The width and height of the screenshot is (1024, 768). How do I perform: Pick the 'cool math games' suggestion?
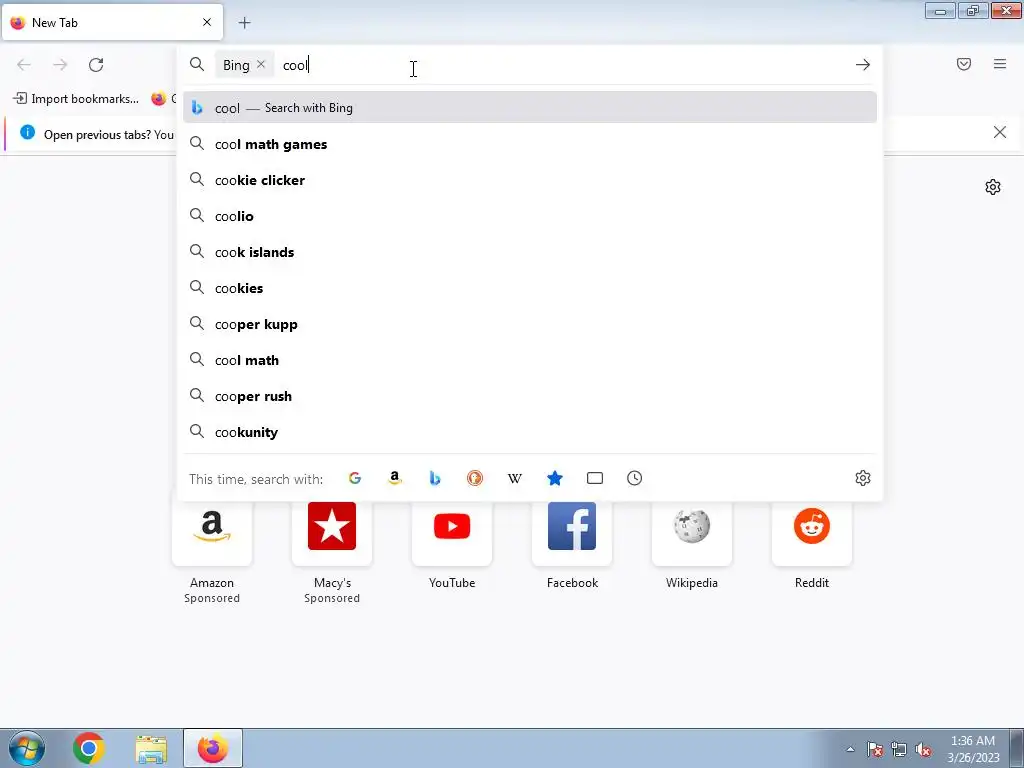click(530, 144)
